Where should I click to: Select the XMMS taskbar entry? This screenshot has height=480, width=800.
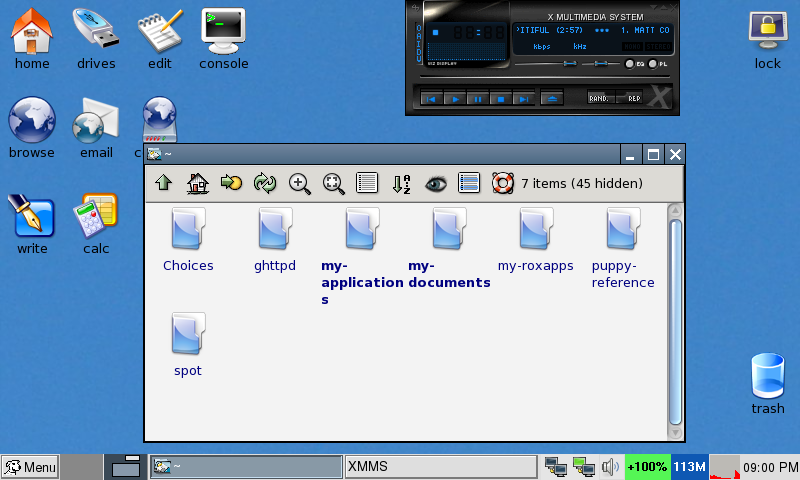(440, 467)
